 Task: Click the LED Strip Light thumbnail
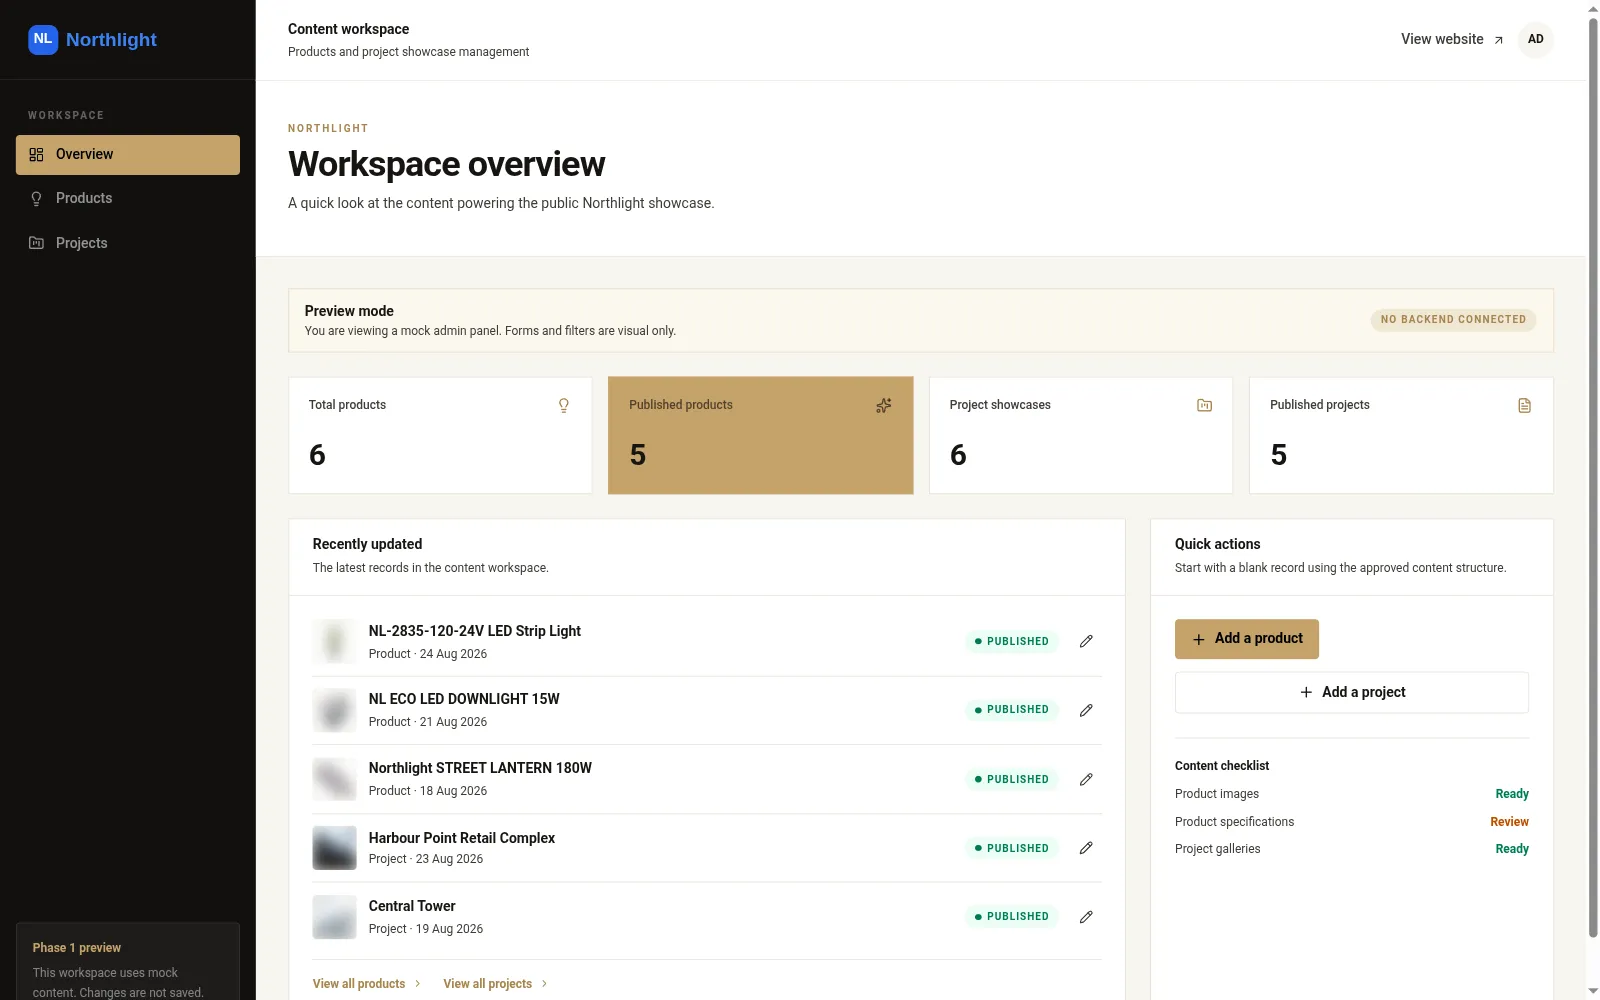(x=334, y=641)
